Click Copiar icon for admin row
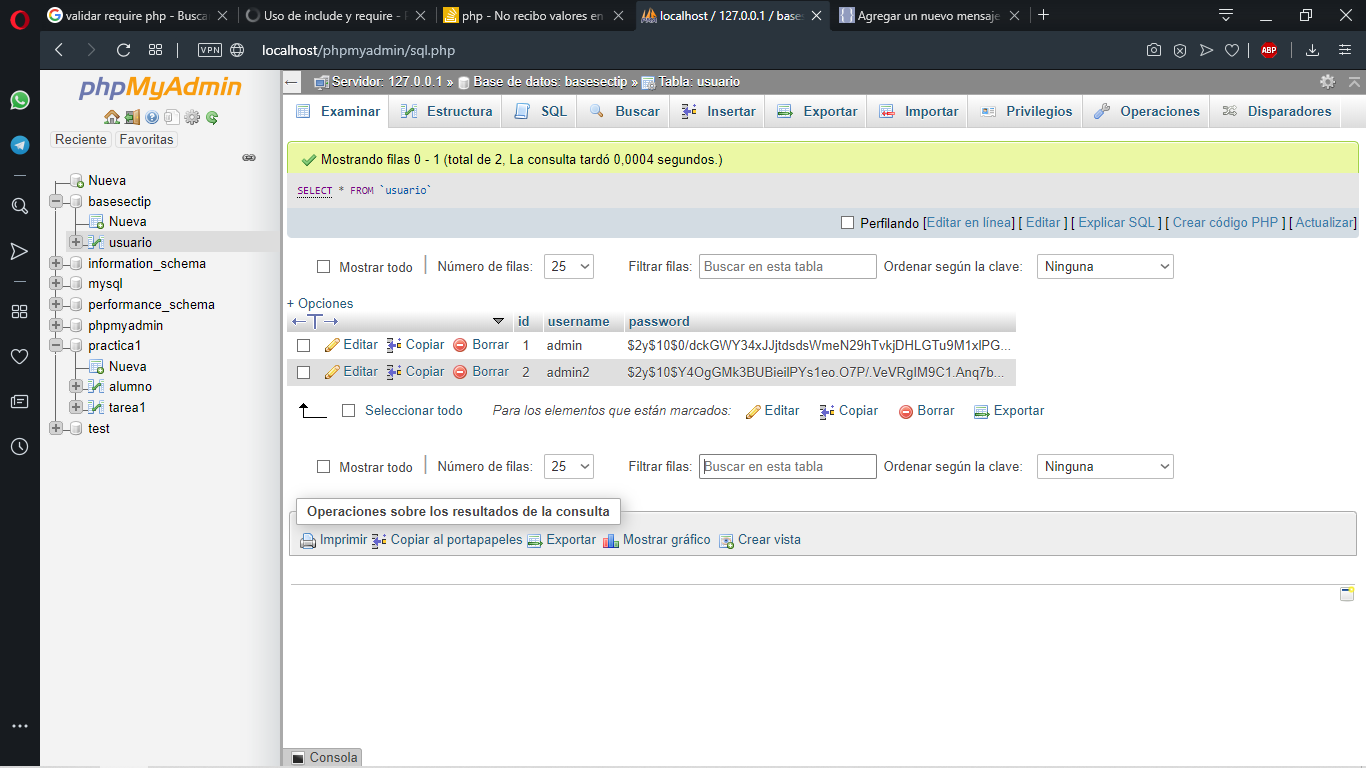This screenshot has width=1366, height=768. [x=394, y=345]
